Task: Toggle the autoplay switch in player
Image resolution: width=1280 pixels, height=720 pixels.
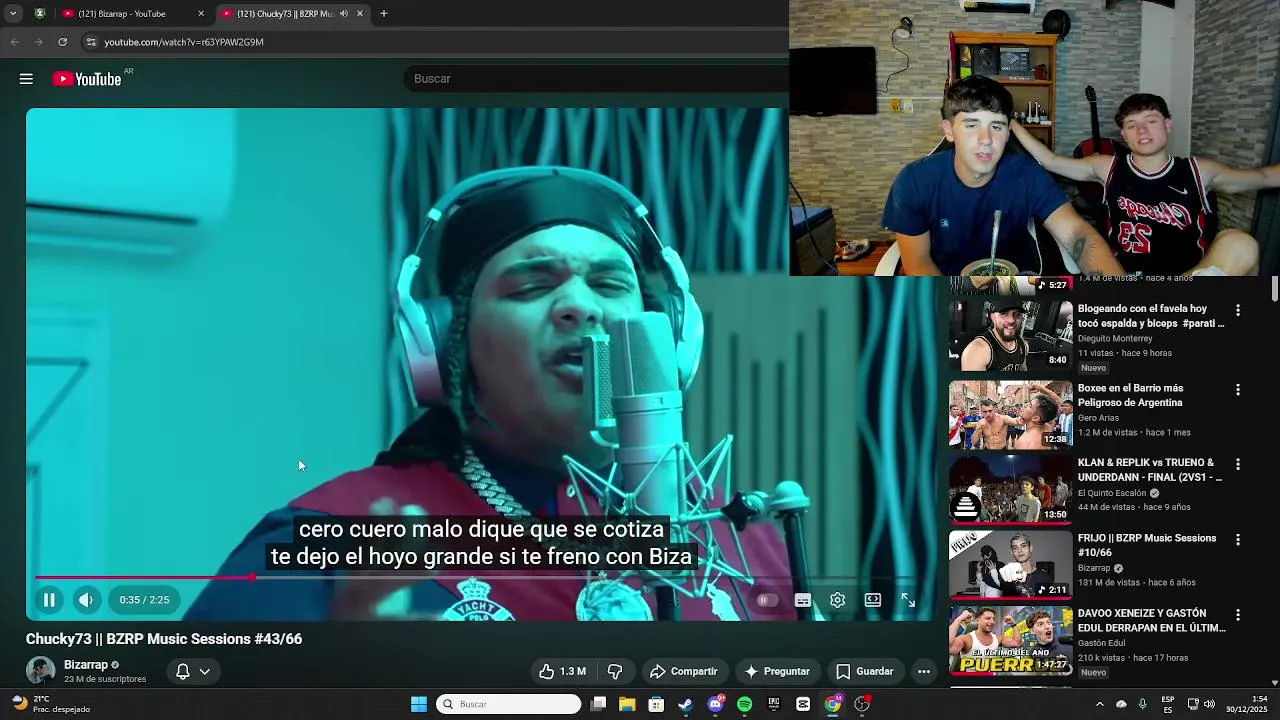Action: pyautogui.click(x=767, y=600)
